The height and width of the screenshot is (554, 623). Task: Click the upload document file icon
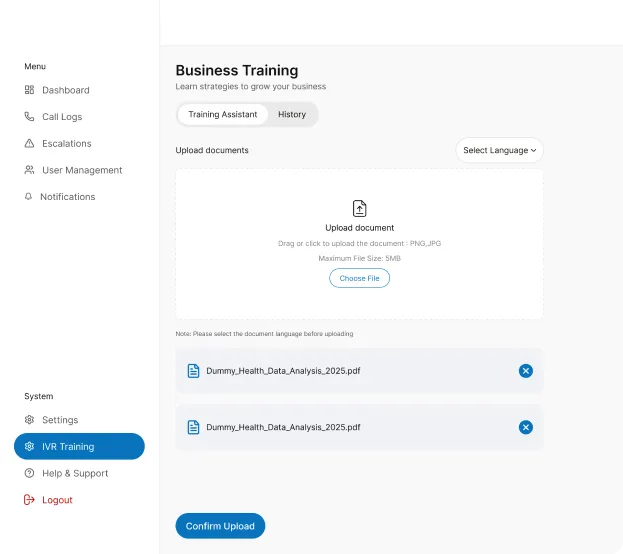point(359,208)
